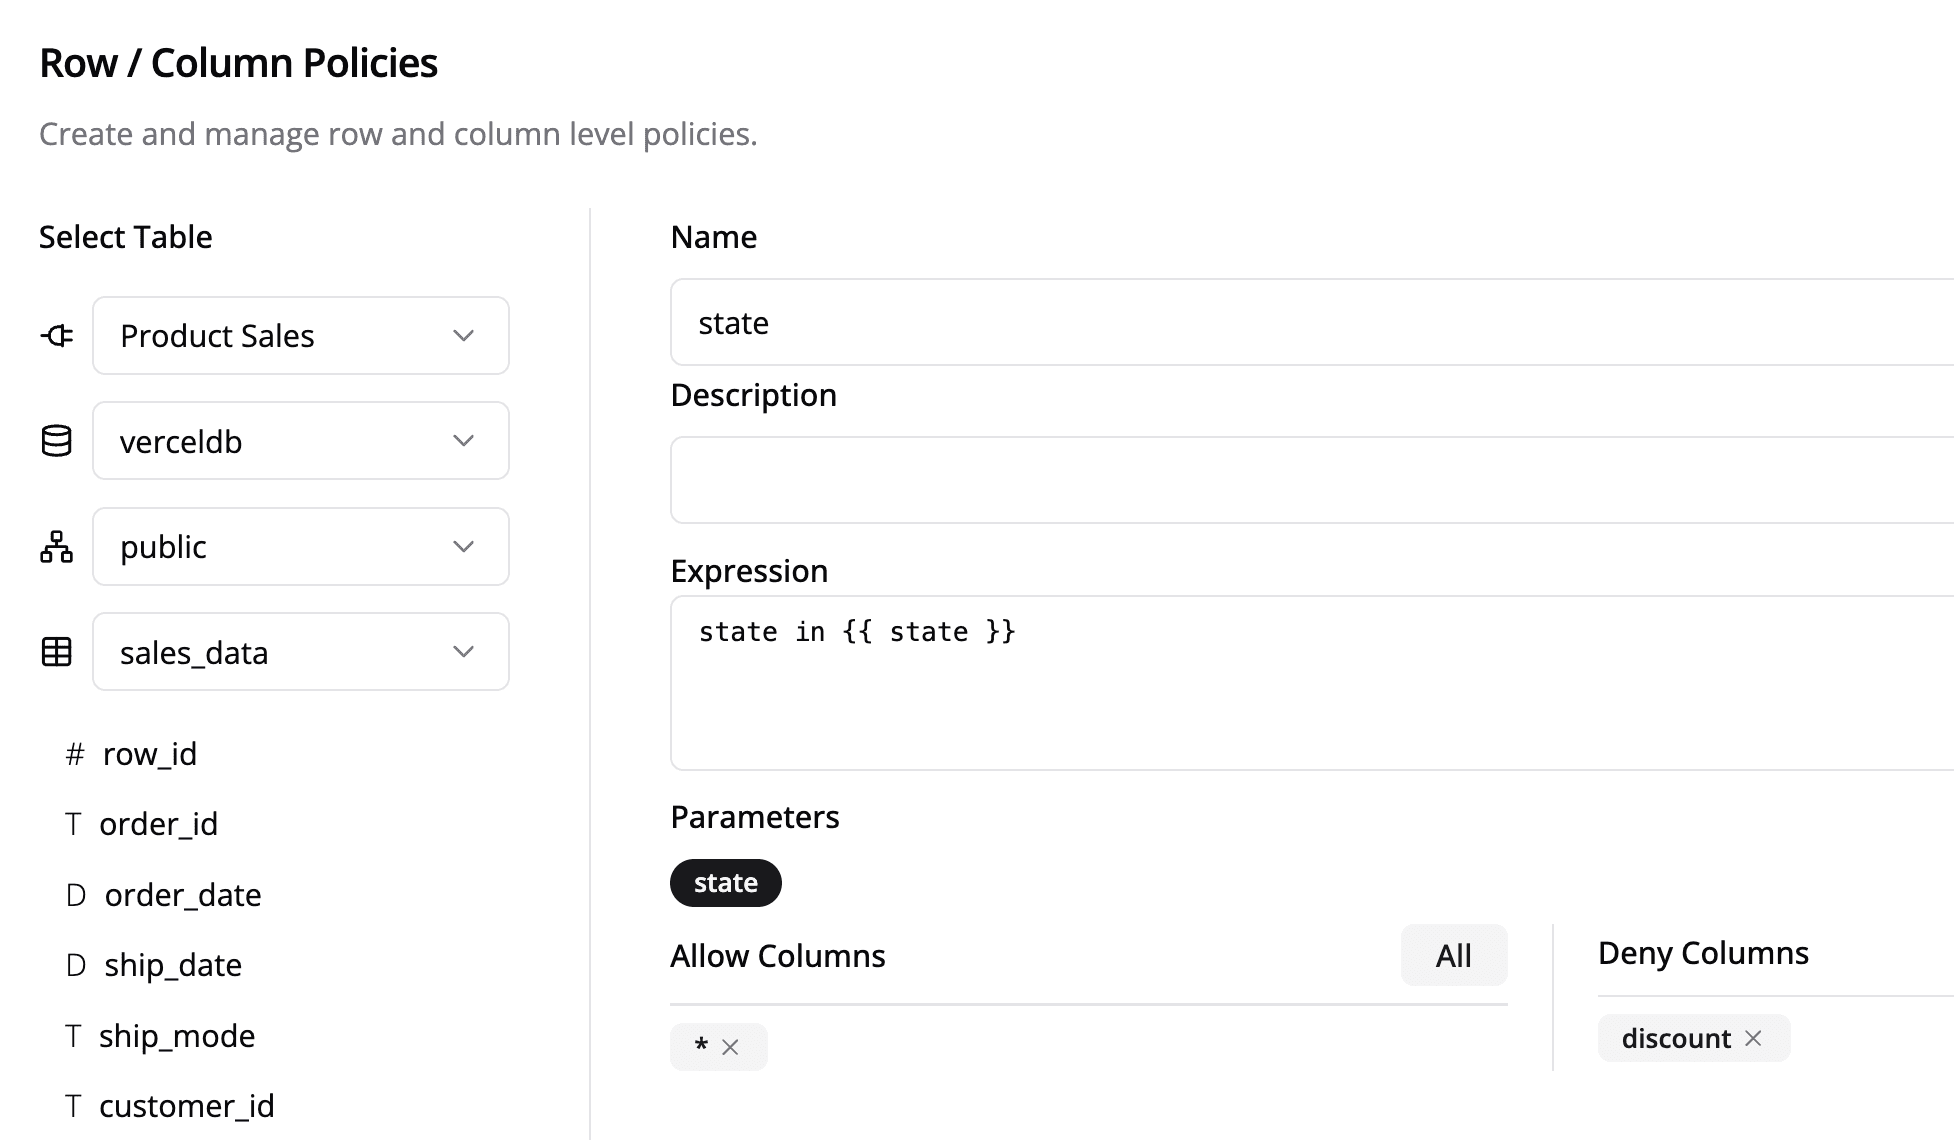Click the table grid icon

click(x=57, y=652)
